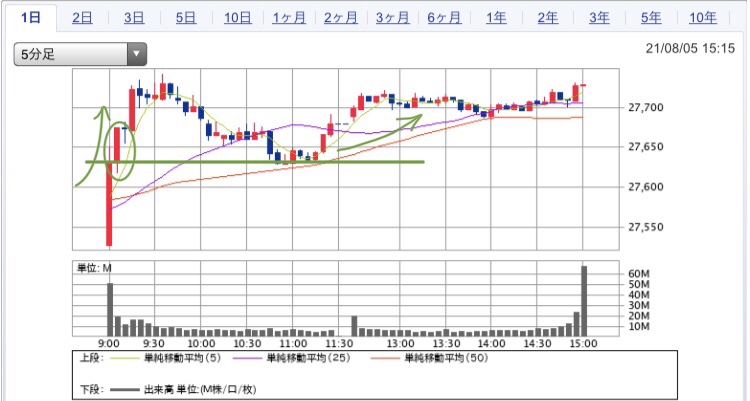Click the 15:00 time axis label
Viewport: 750px width, 401px height.
point(583,344)
